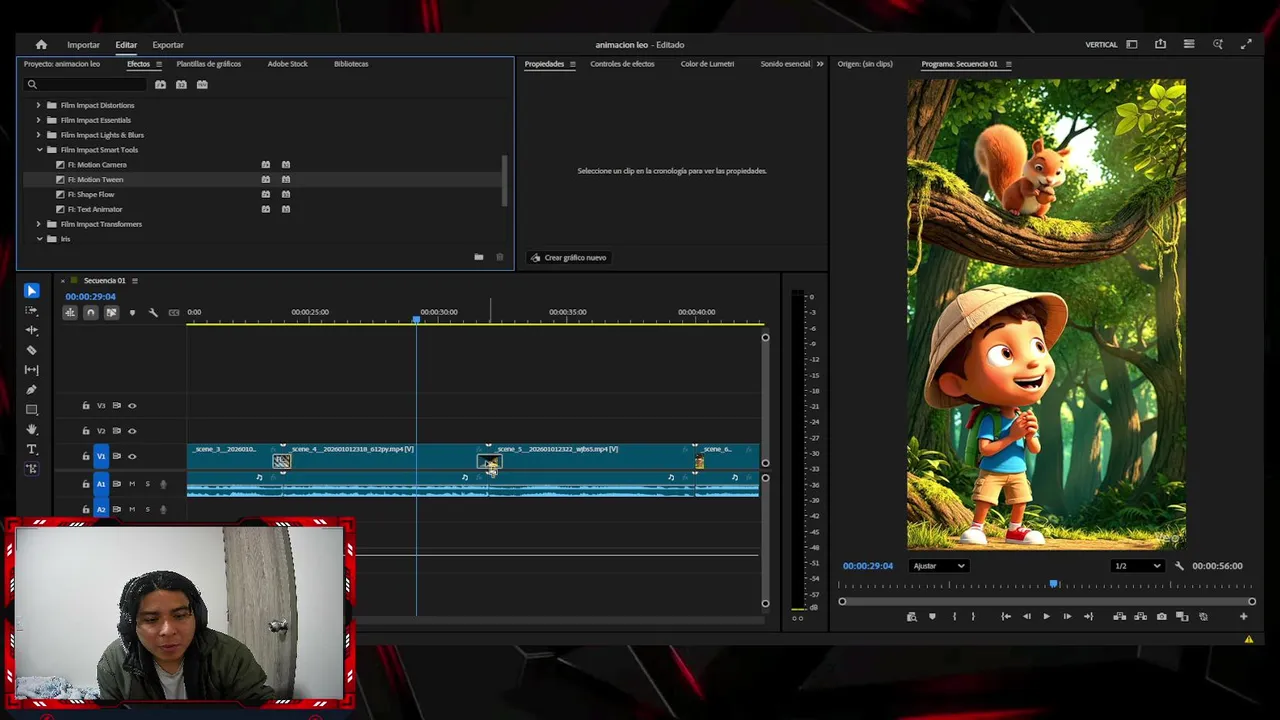This screenshot has width=1280, height=720.
Task: Select the Pen tool
Action: click(x=31, y=390)
